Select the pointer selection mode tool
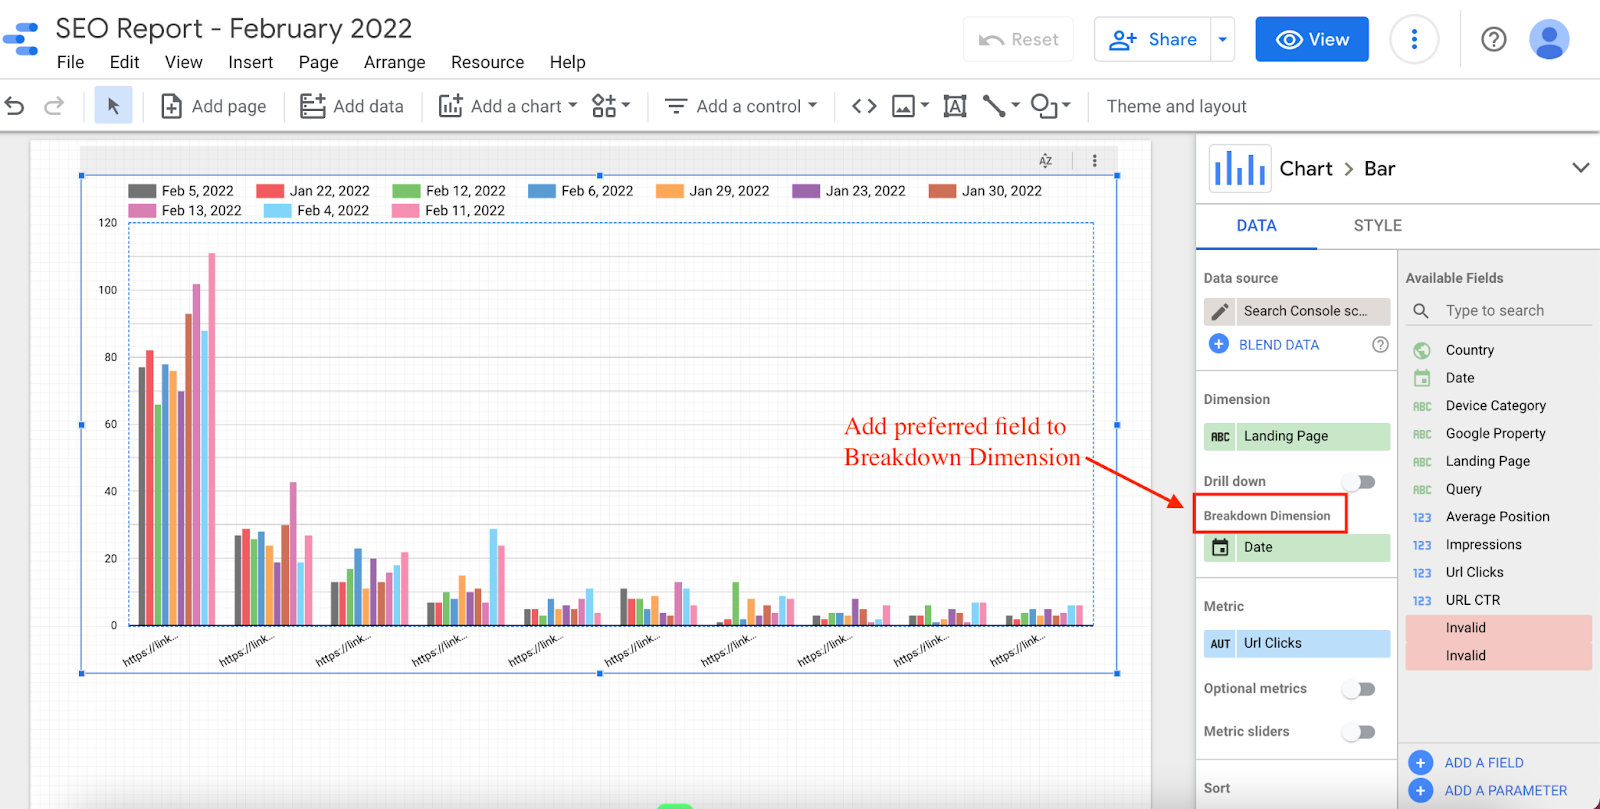1600x809 pixels. (113, 106)
